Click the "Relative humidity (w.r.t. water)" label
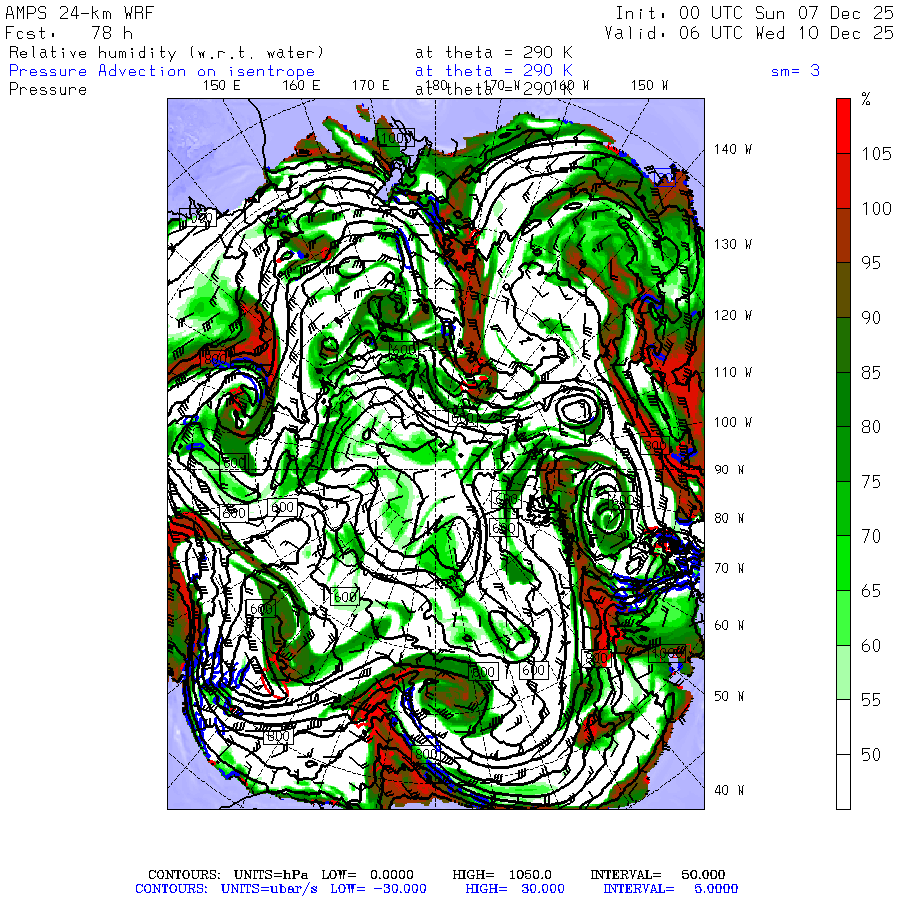Viewport: 900px width, 900px height. (x=166, y=53)
